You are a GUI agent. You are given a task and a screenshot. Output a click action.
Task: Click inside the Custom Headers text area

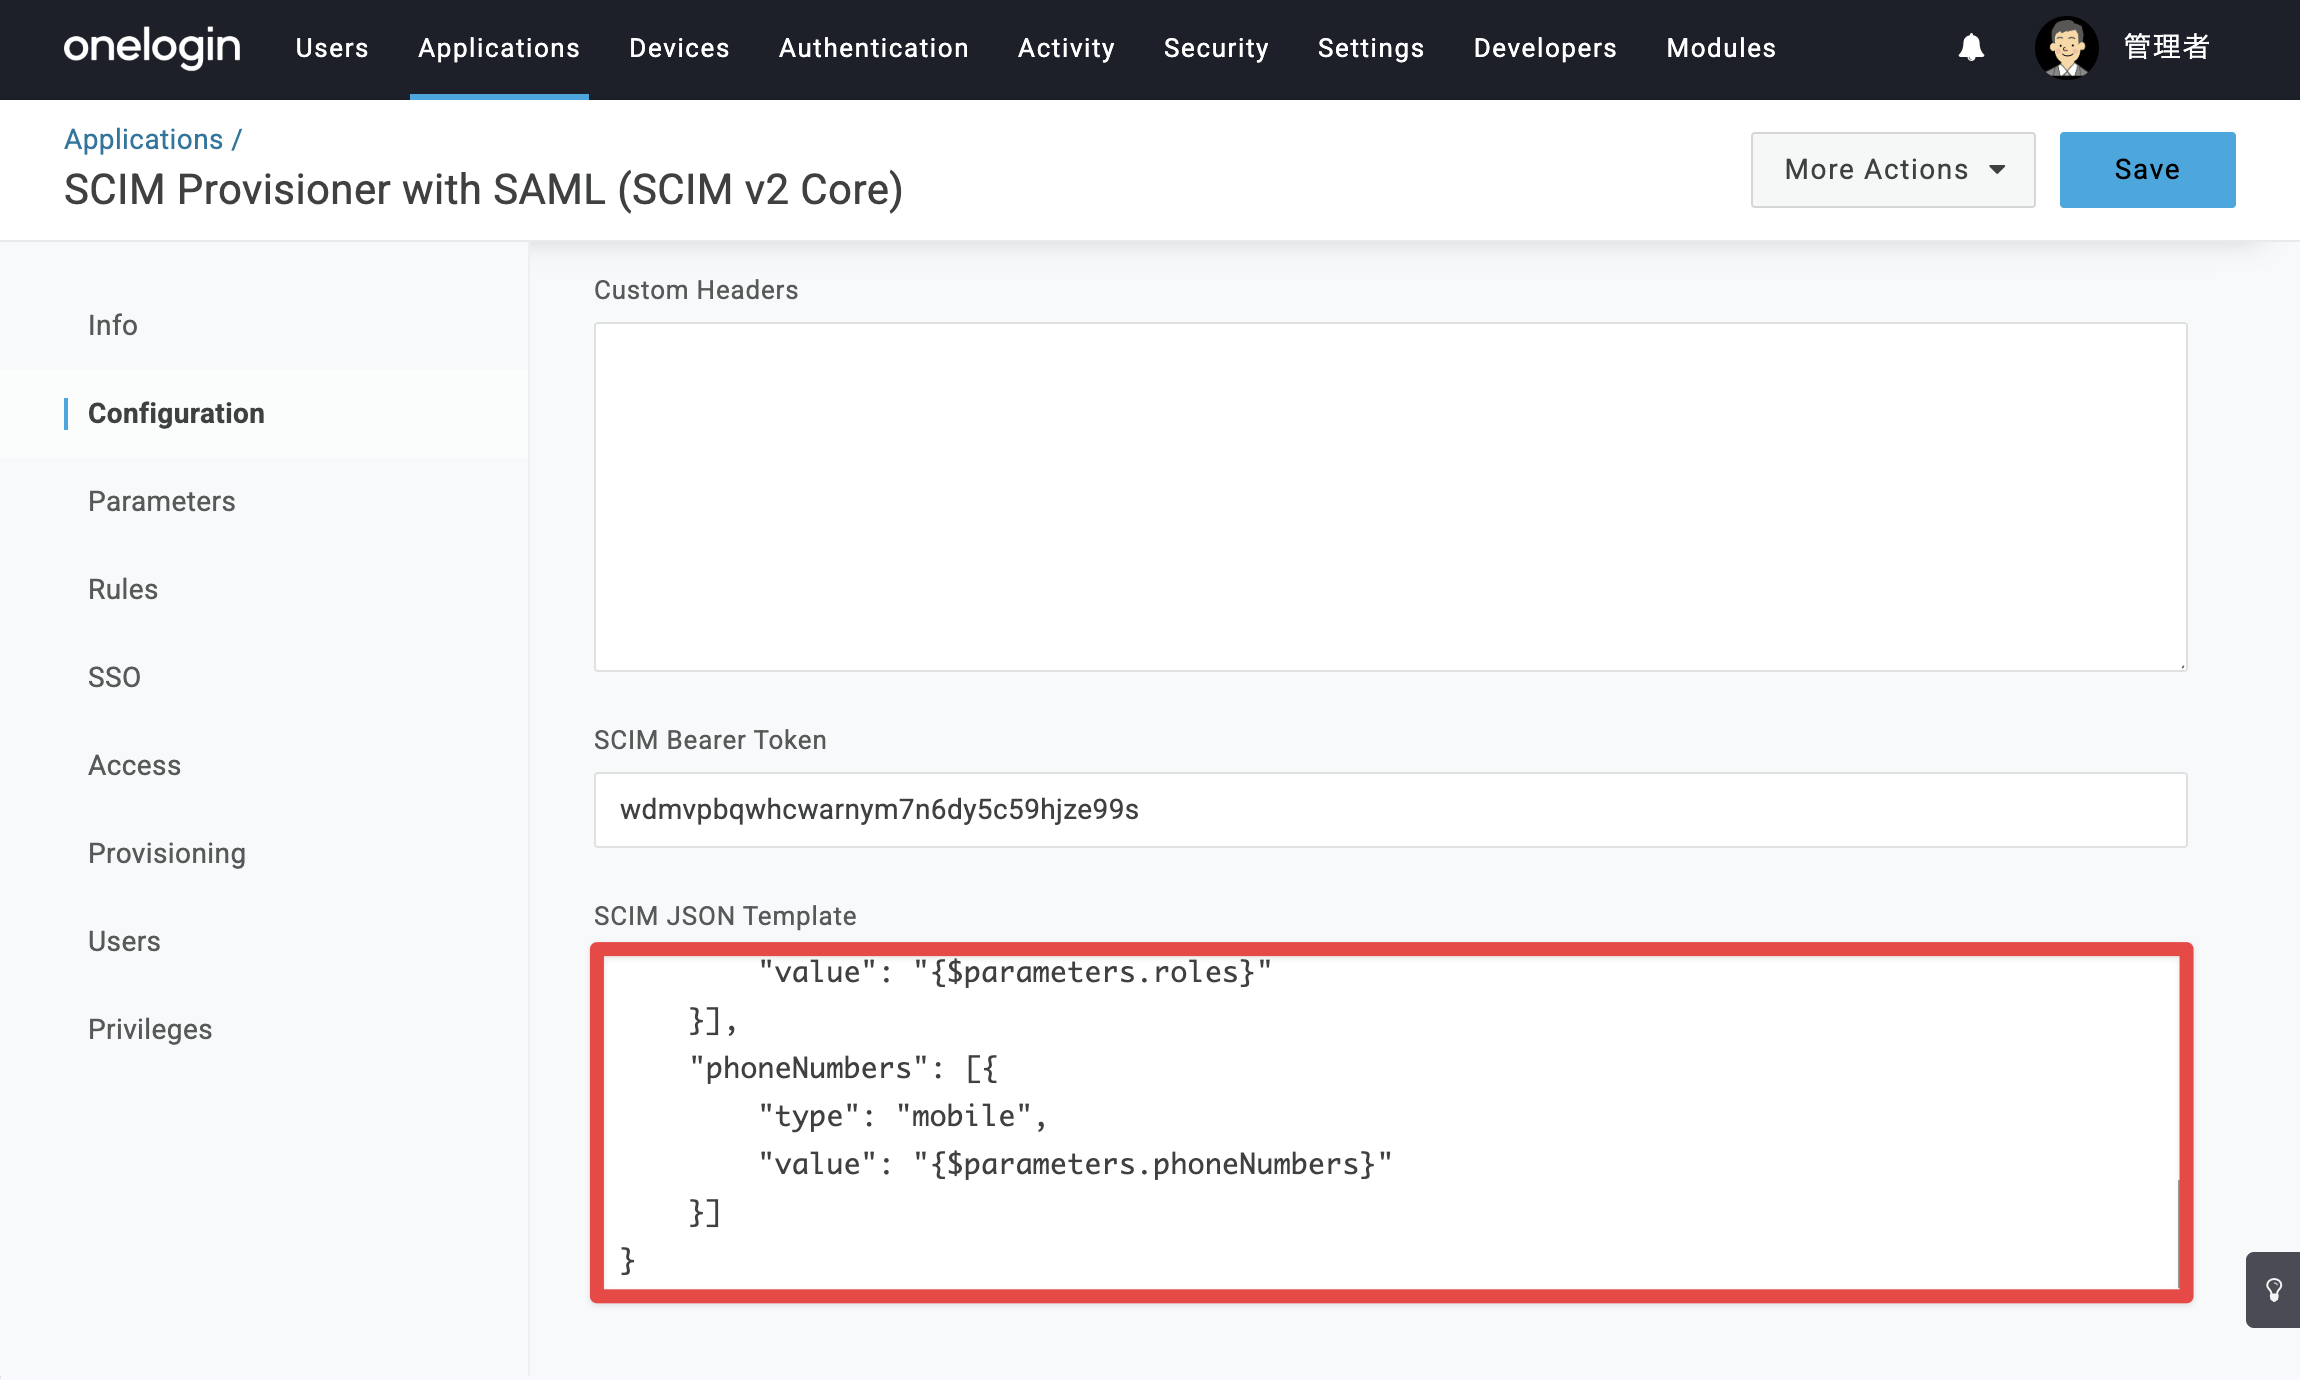click(x=1390, y=496)
